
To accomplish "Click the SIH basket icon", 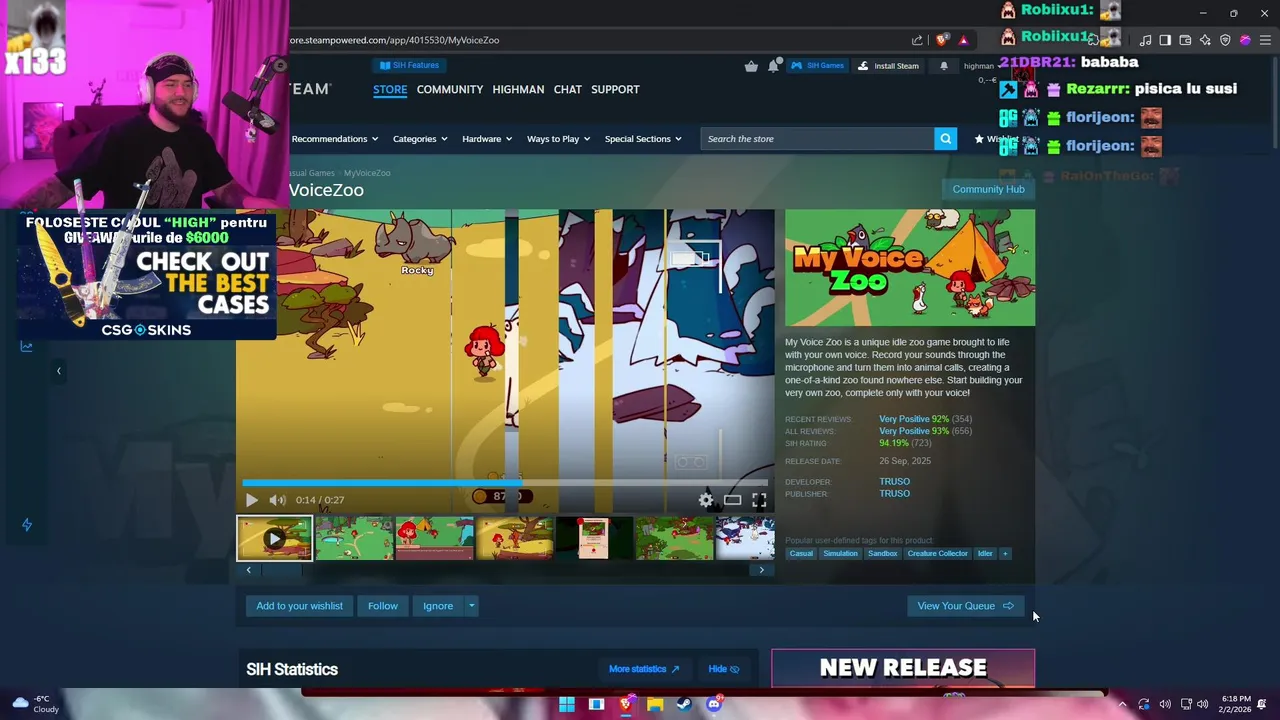I will click(751, 66).
